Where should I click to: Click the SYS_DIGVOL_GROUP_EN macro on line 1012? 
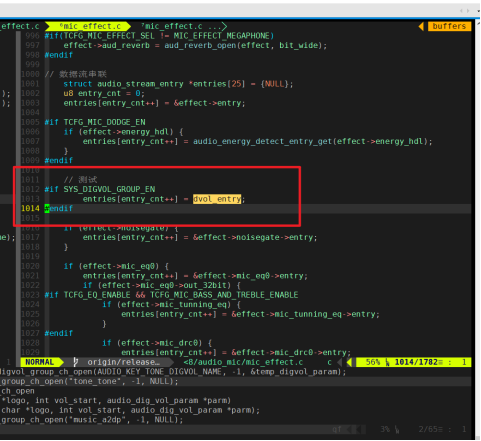pyautogui.click(x=109, y=189)
